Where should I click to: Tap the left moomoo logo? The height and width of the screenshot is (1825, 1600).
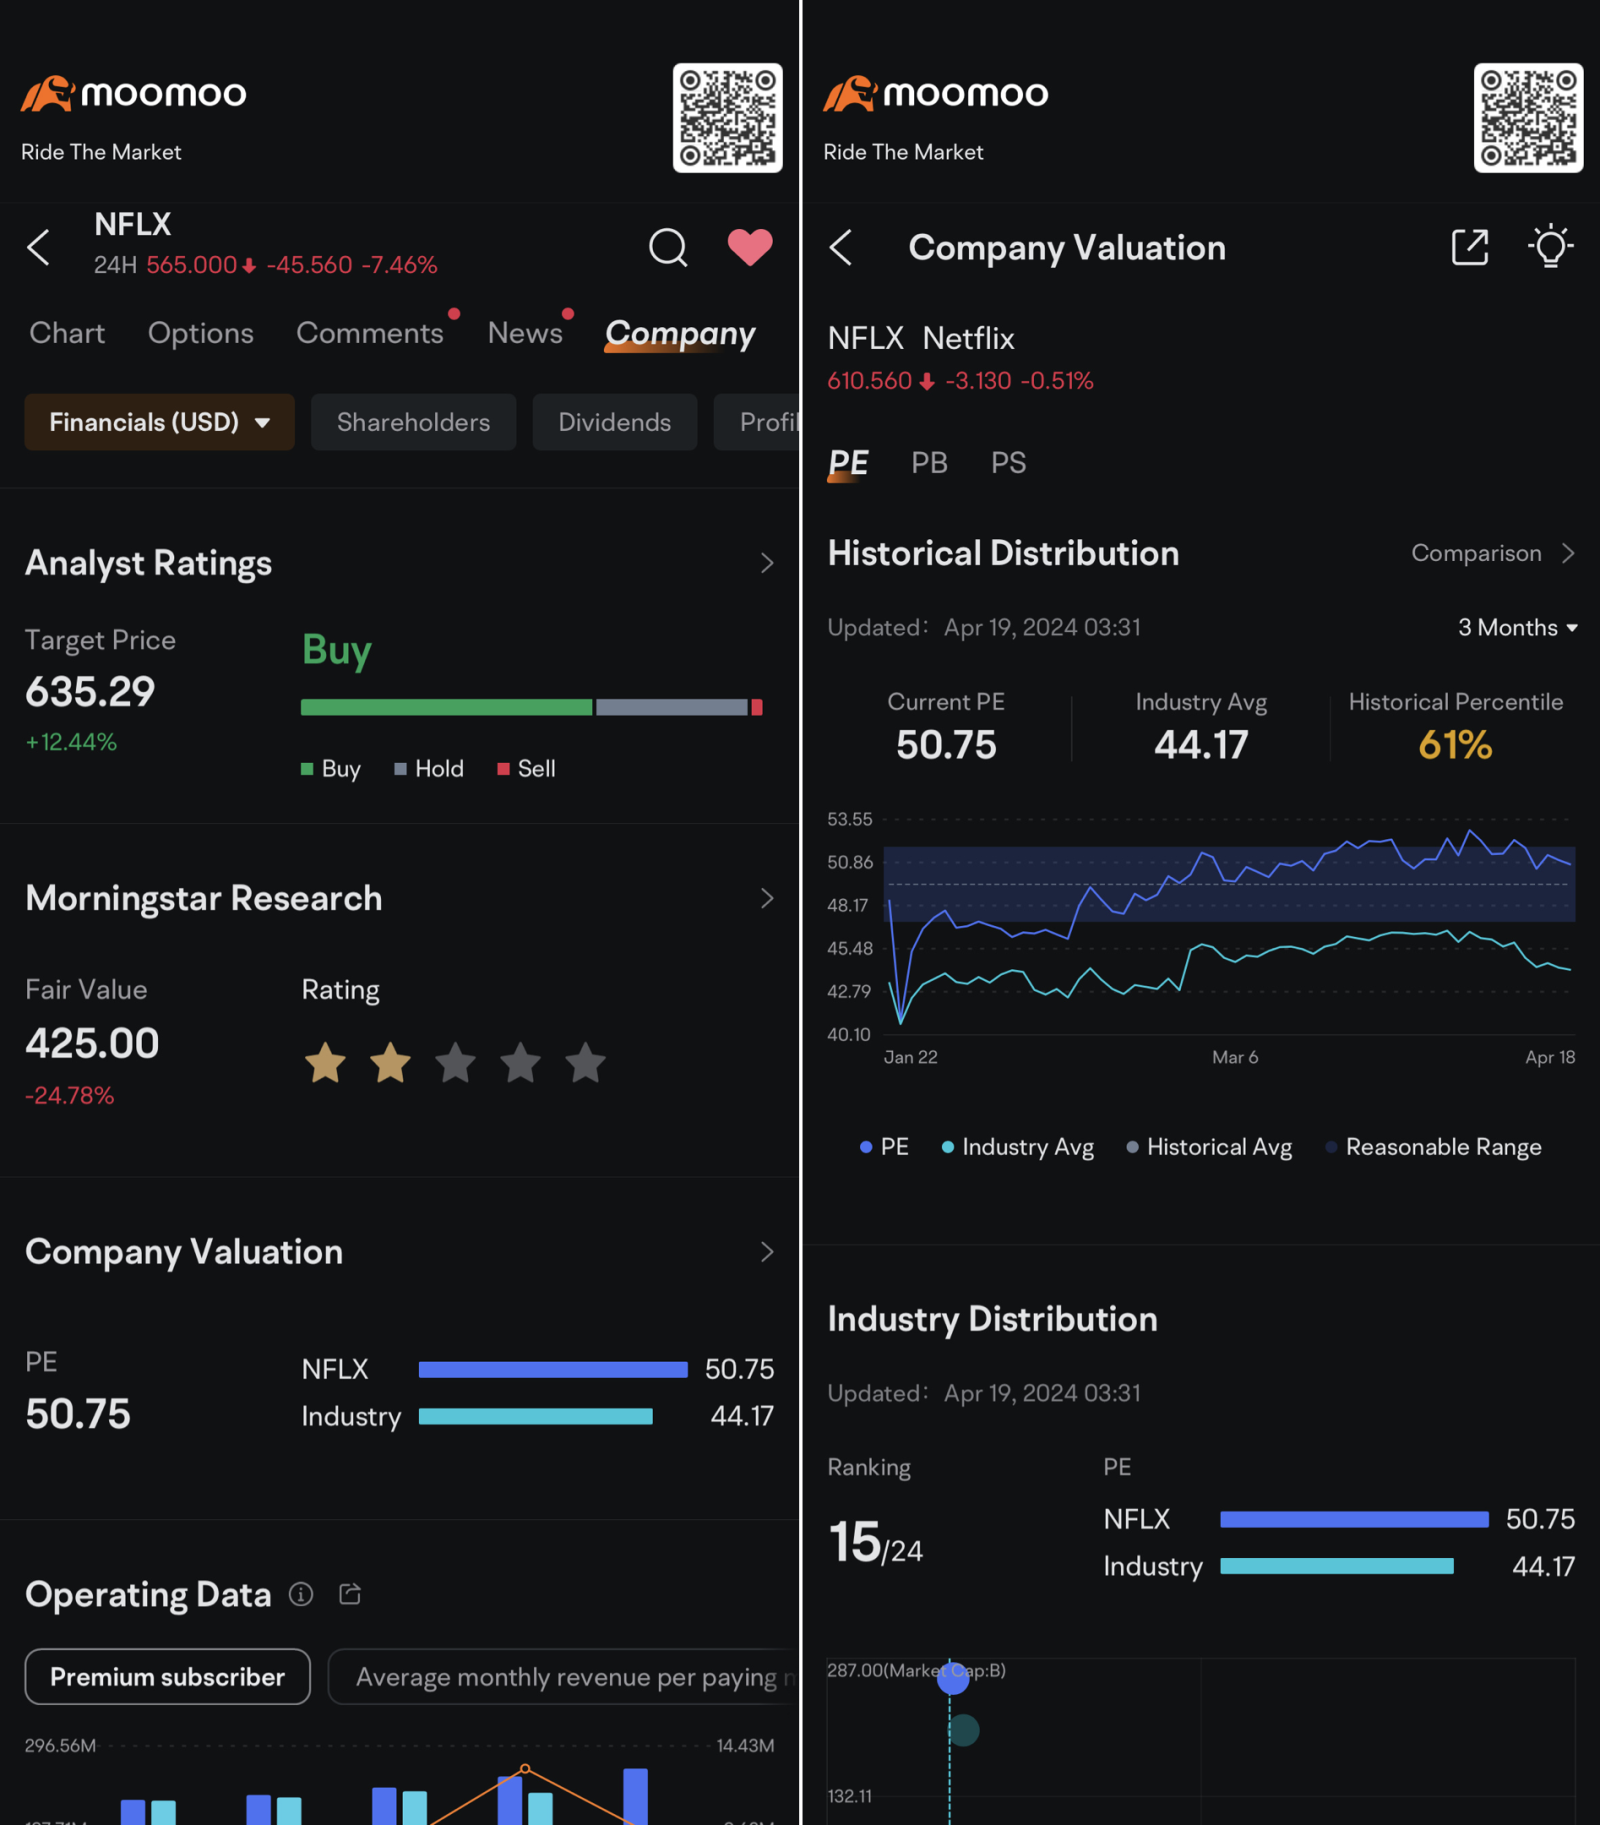click(133, 93)
